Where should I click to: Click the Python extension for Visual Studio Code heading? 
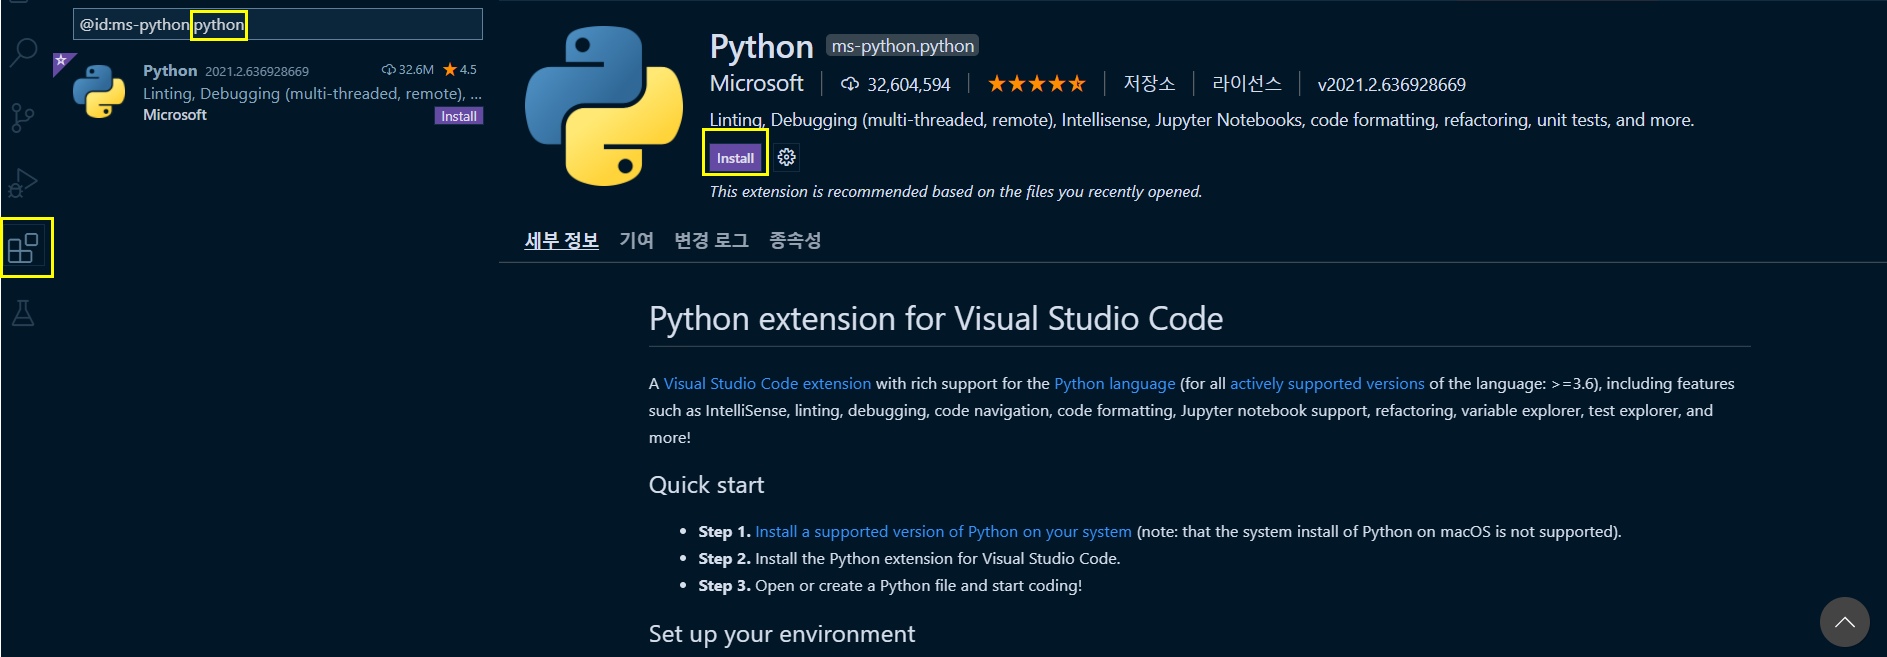[936, 318]
